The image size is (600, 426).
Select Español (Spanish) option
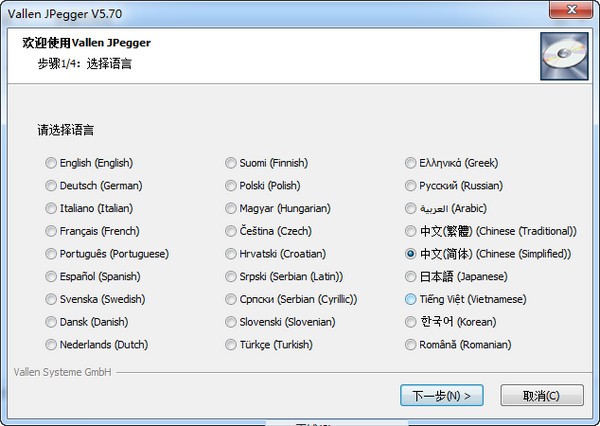click(52, 277)
